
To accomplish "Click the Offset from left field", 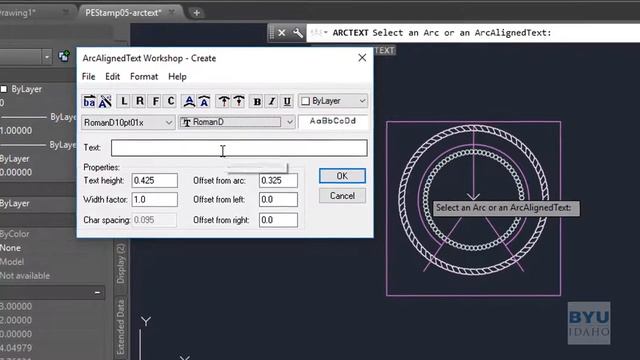I will click(x=278, y=200).
